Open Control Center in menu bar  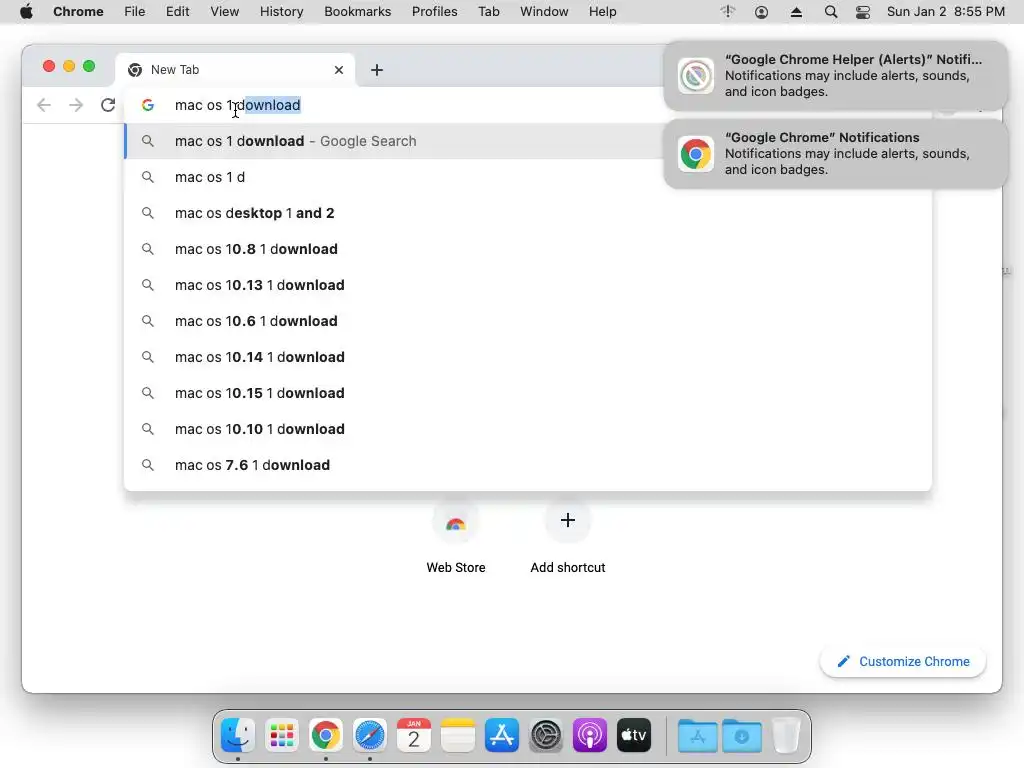863,12
